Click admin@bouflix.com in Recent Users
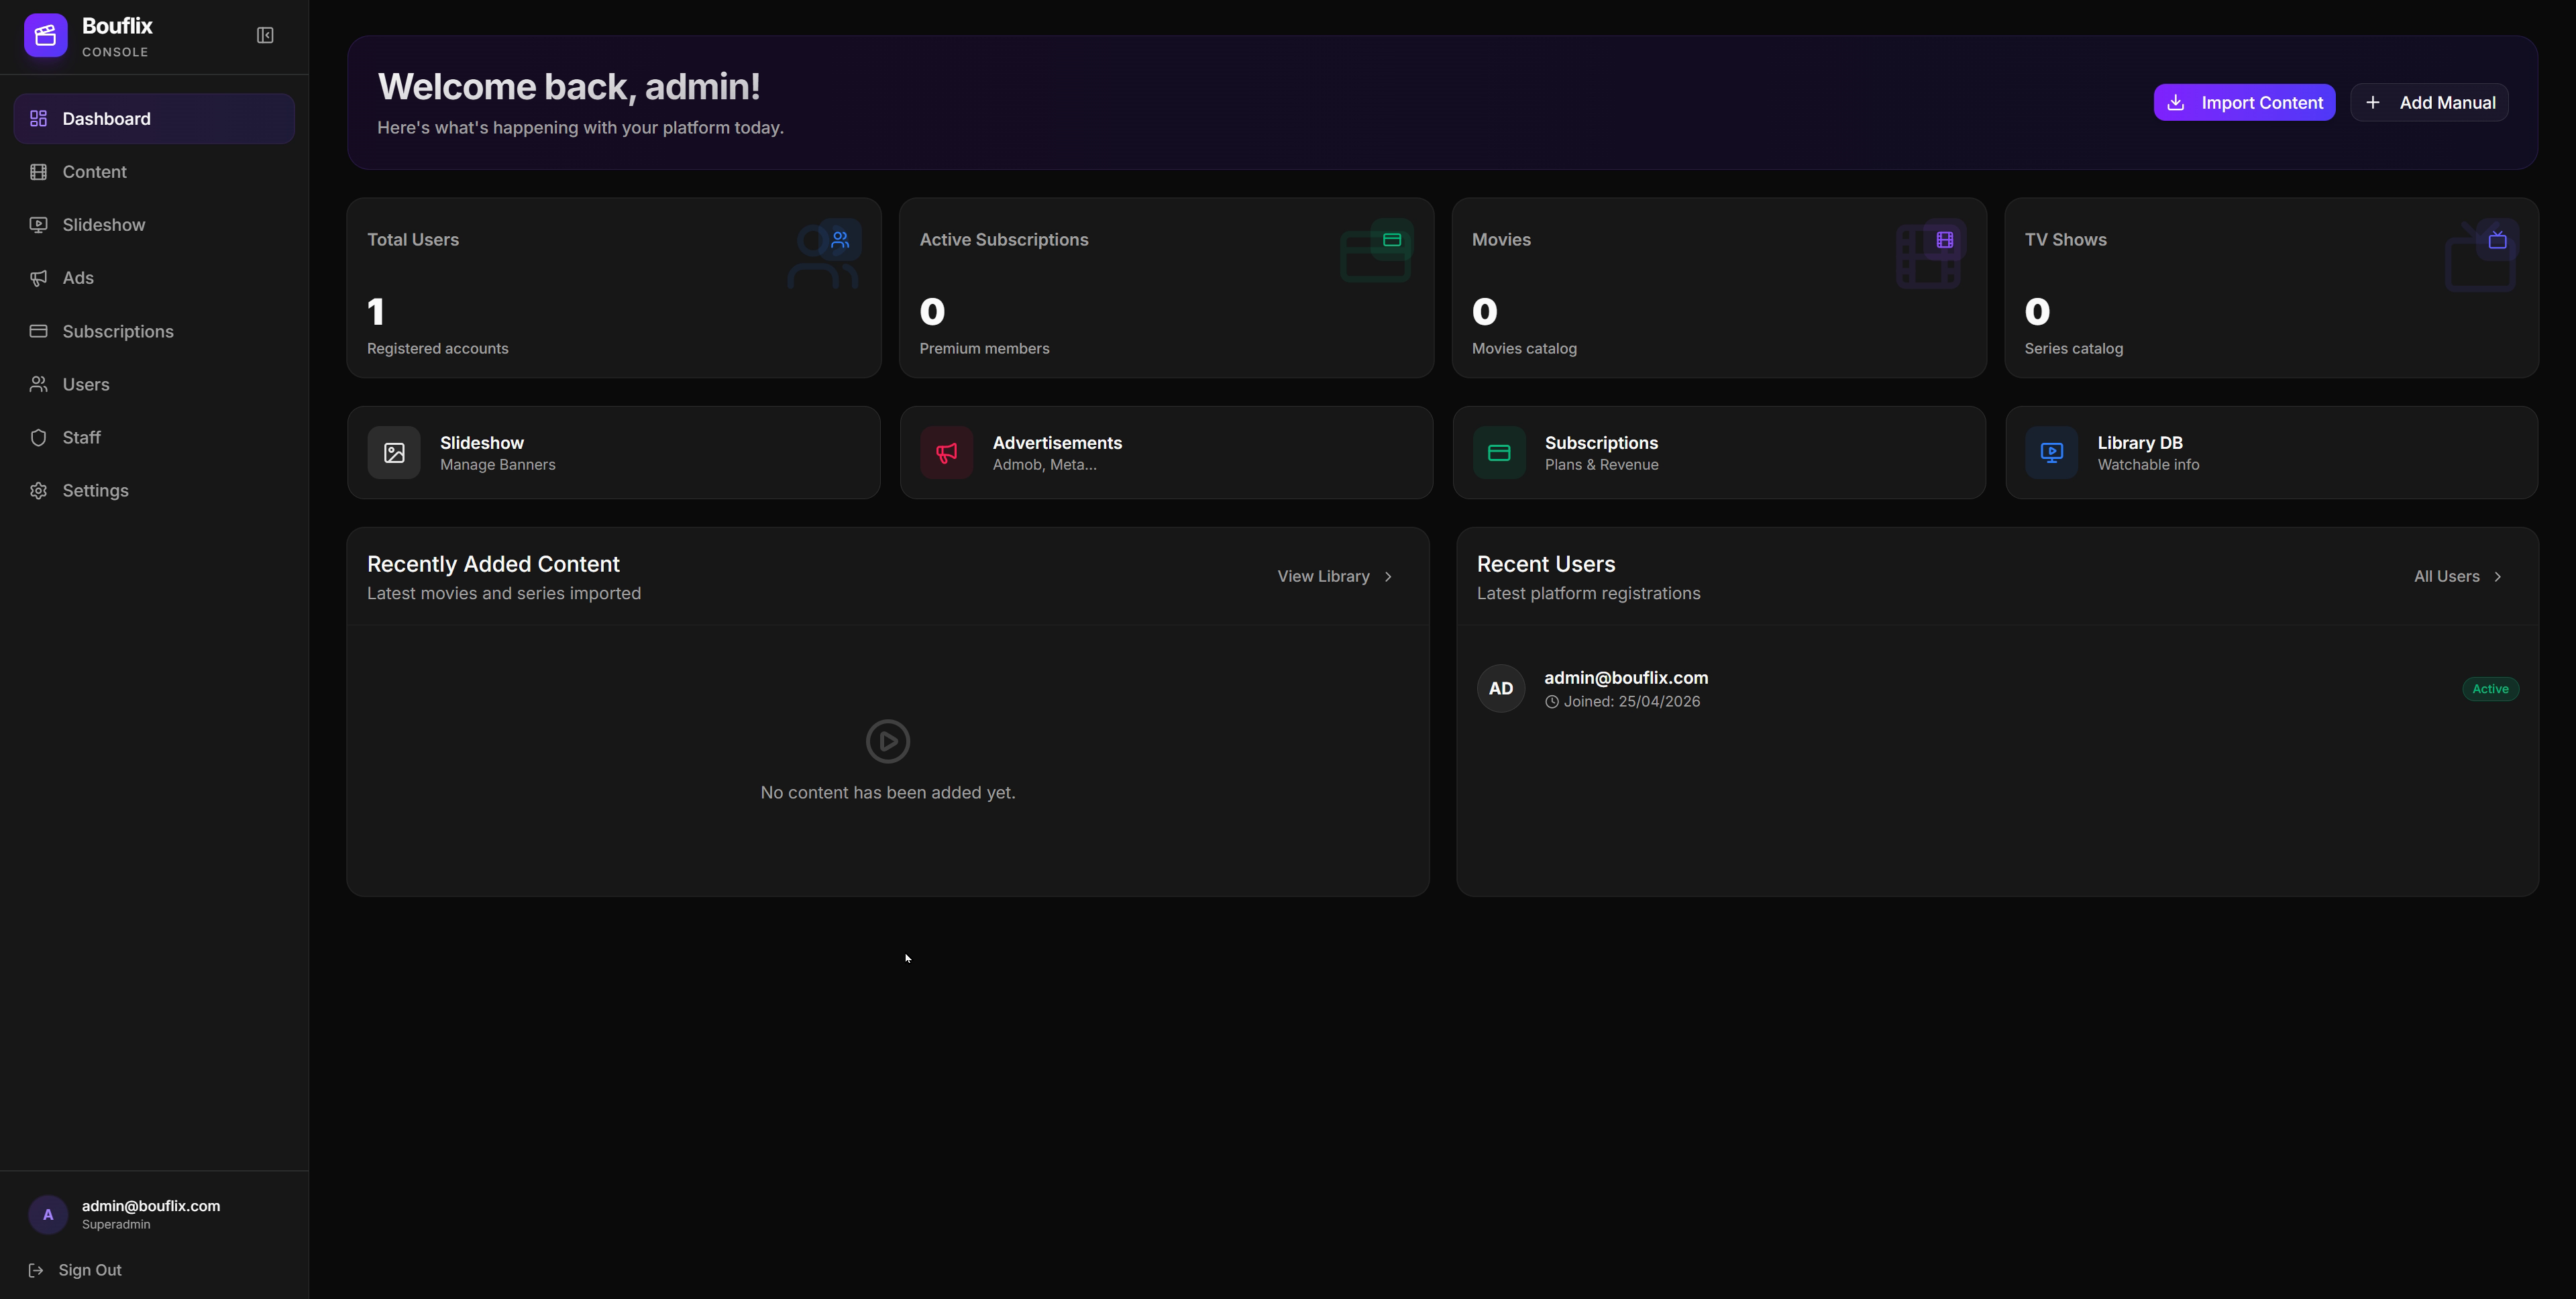This screenshot has width=2576, height=1299. coord(1626,678)
